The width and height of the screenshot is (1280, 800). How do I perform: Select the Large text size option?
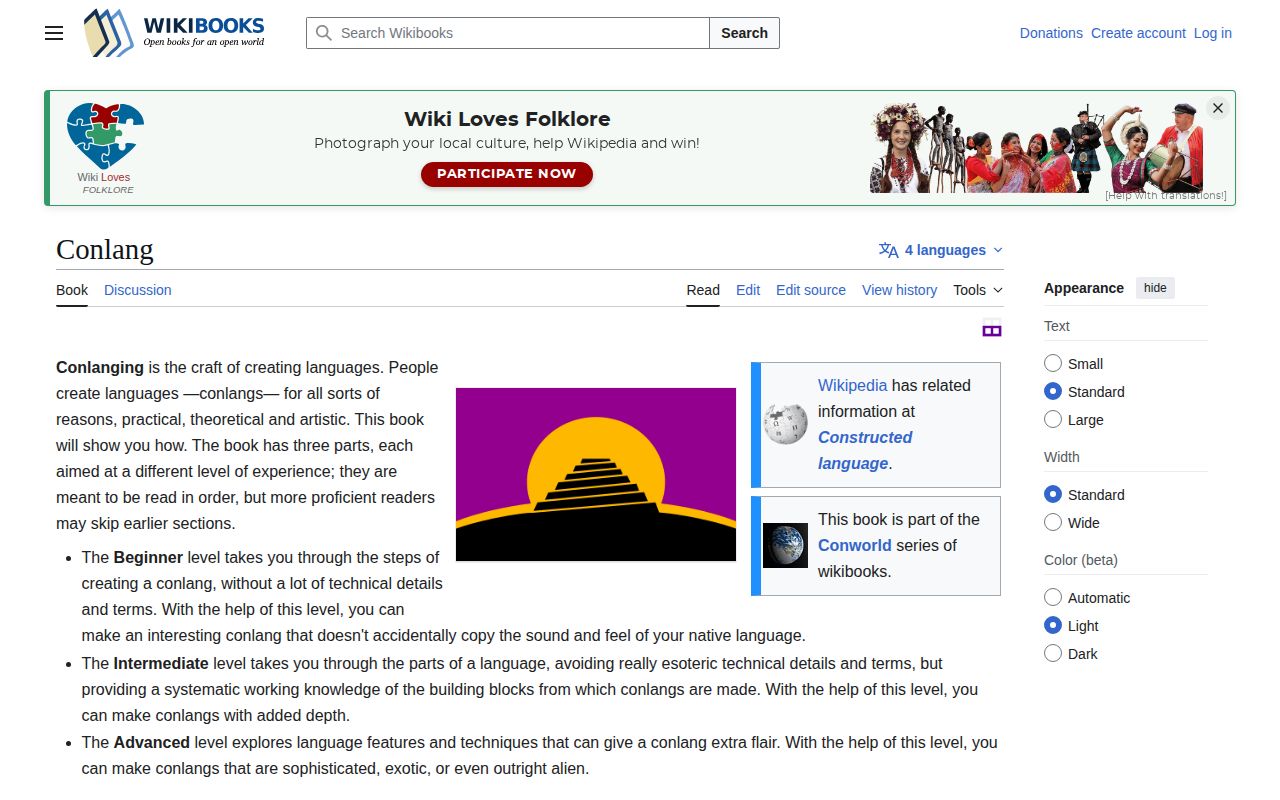click(1053, 420)
